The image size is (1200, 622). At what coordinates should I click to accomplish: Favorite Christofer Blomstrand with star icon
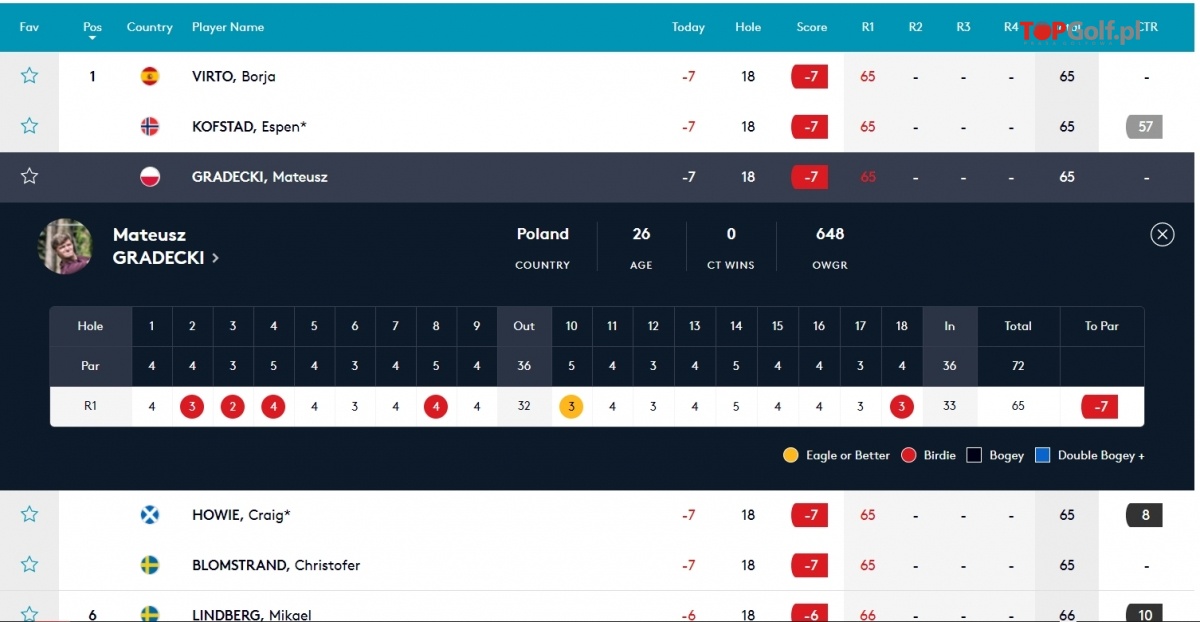pos(29,565)
